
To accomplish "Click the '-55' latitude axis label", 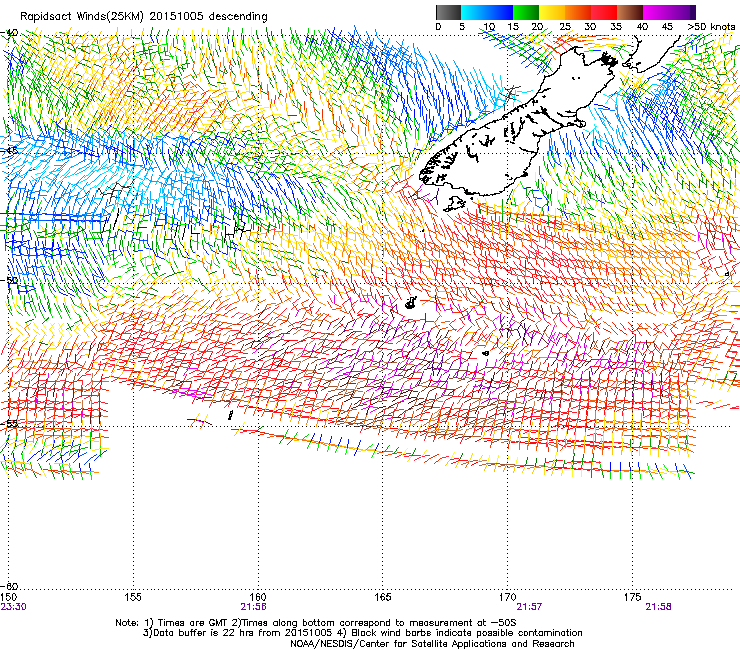I will 10,423.
